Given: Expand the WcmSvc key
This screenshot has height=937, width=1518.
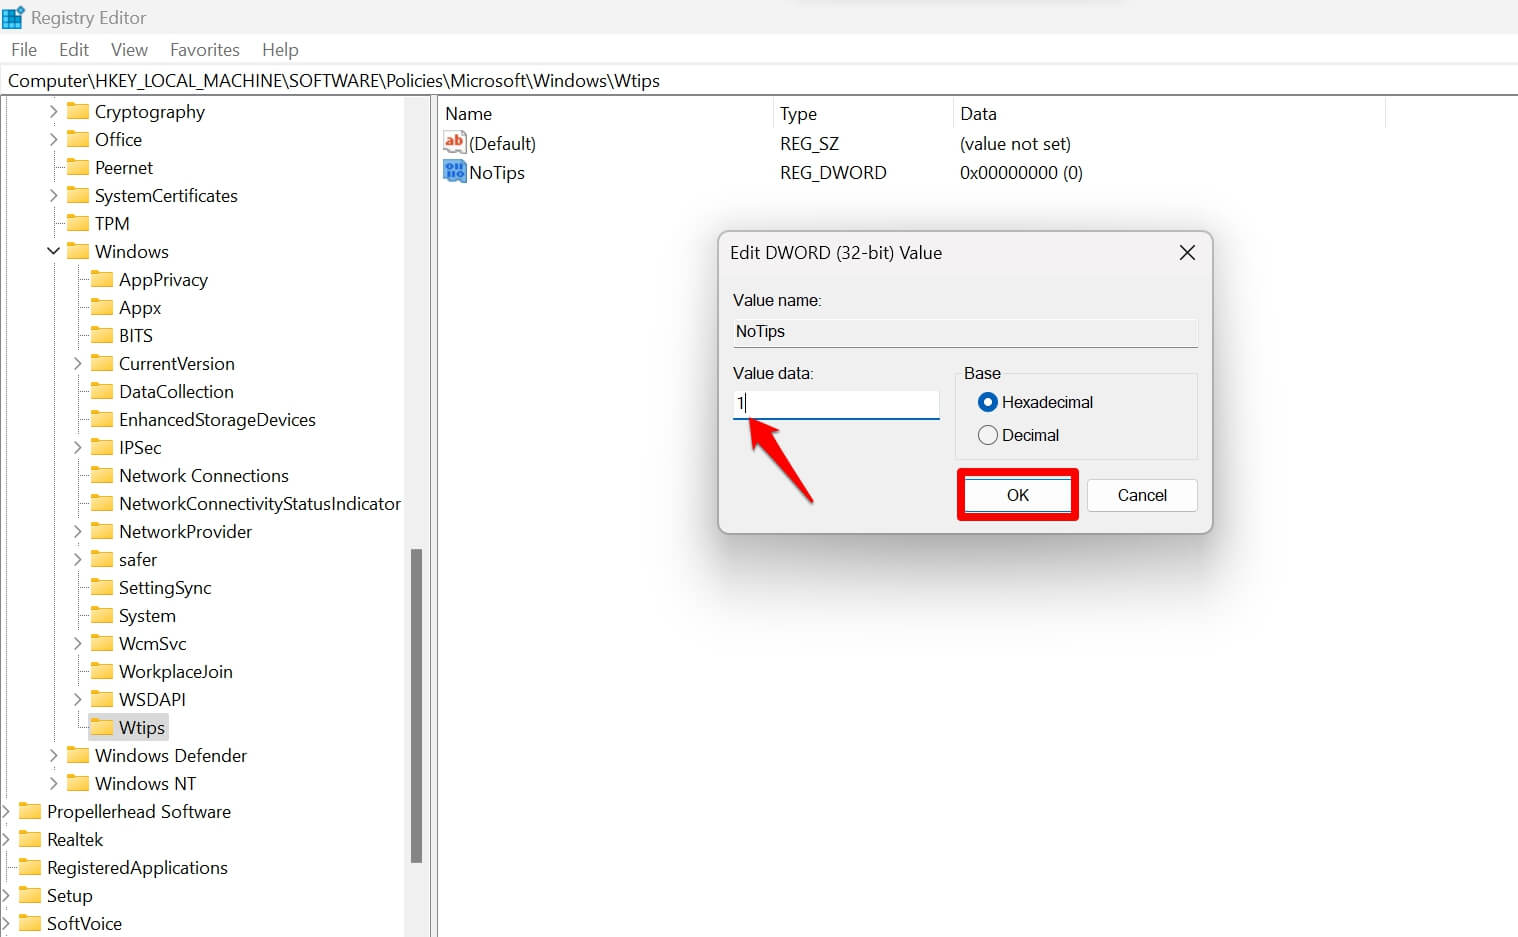Looking at the screenshot, I should (x=78, y=643).
